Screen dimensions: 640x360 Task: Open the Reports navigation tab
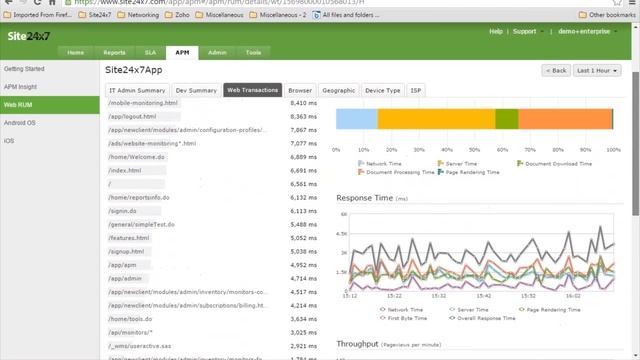tap(114, 53)
